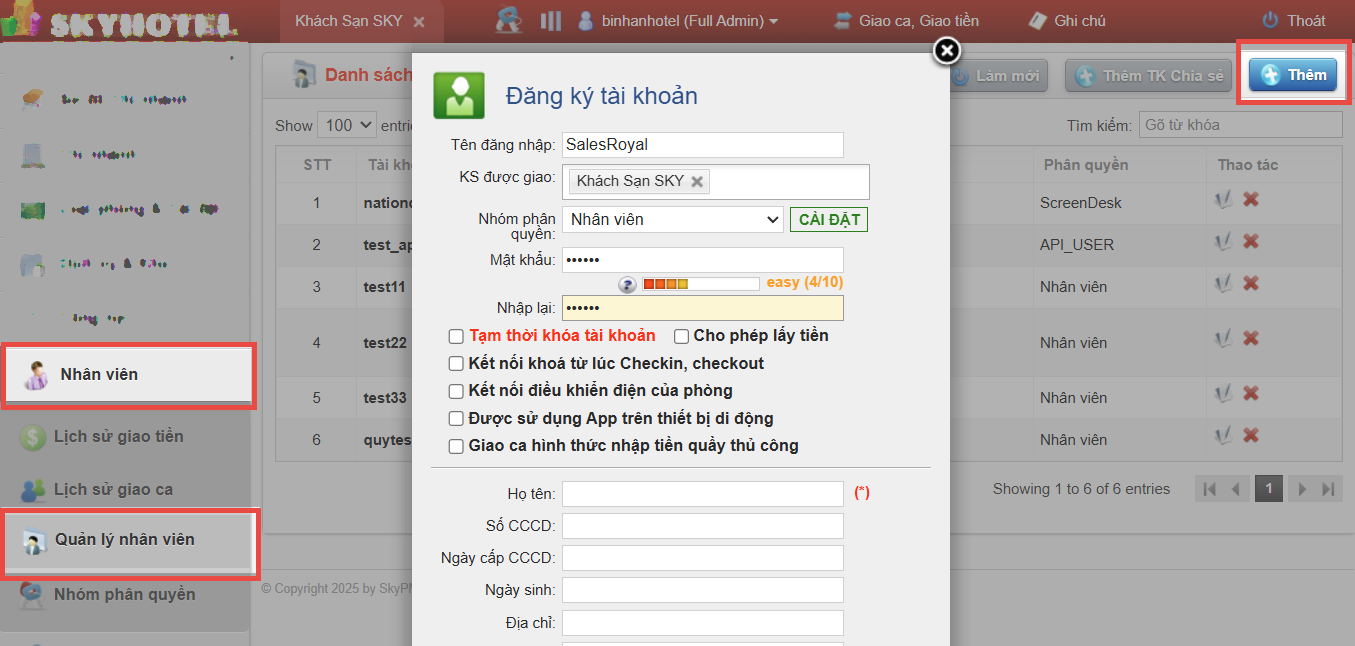1355x646 pixels.
Task: Check Được sử dụng App trên thiết bị di động
Action: (456, 419)
